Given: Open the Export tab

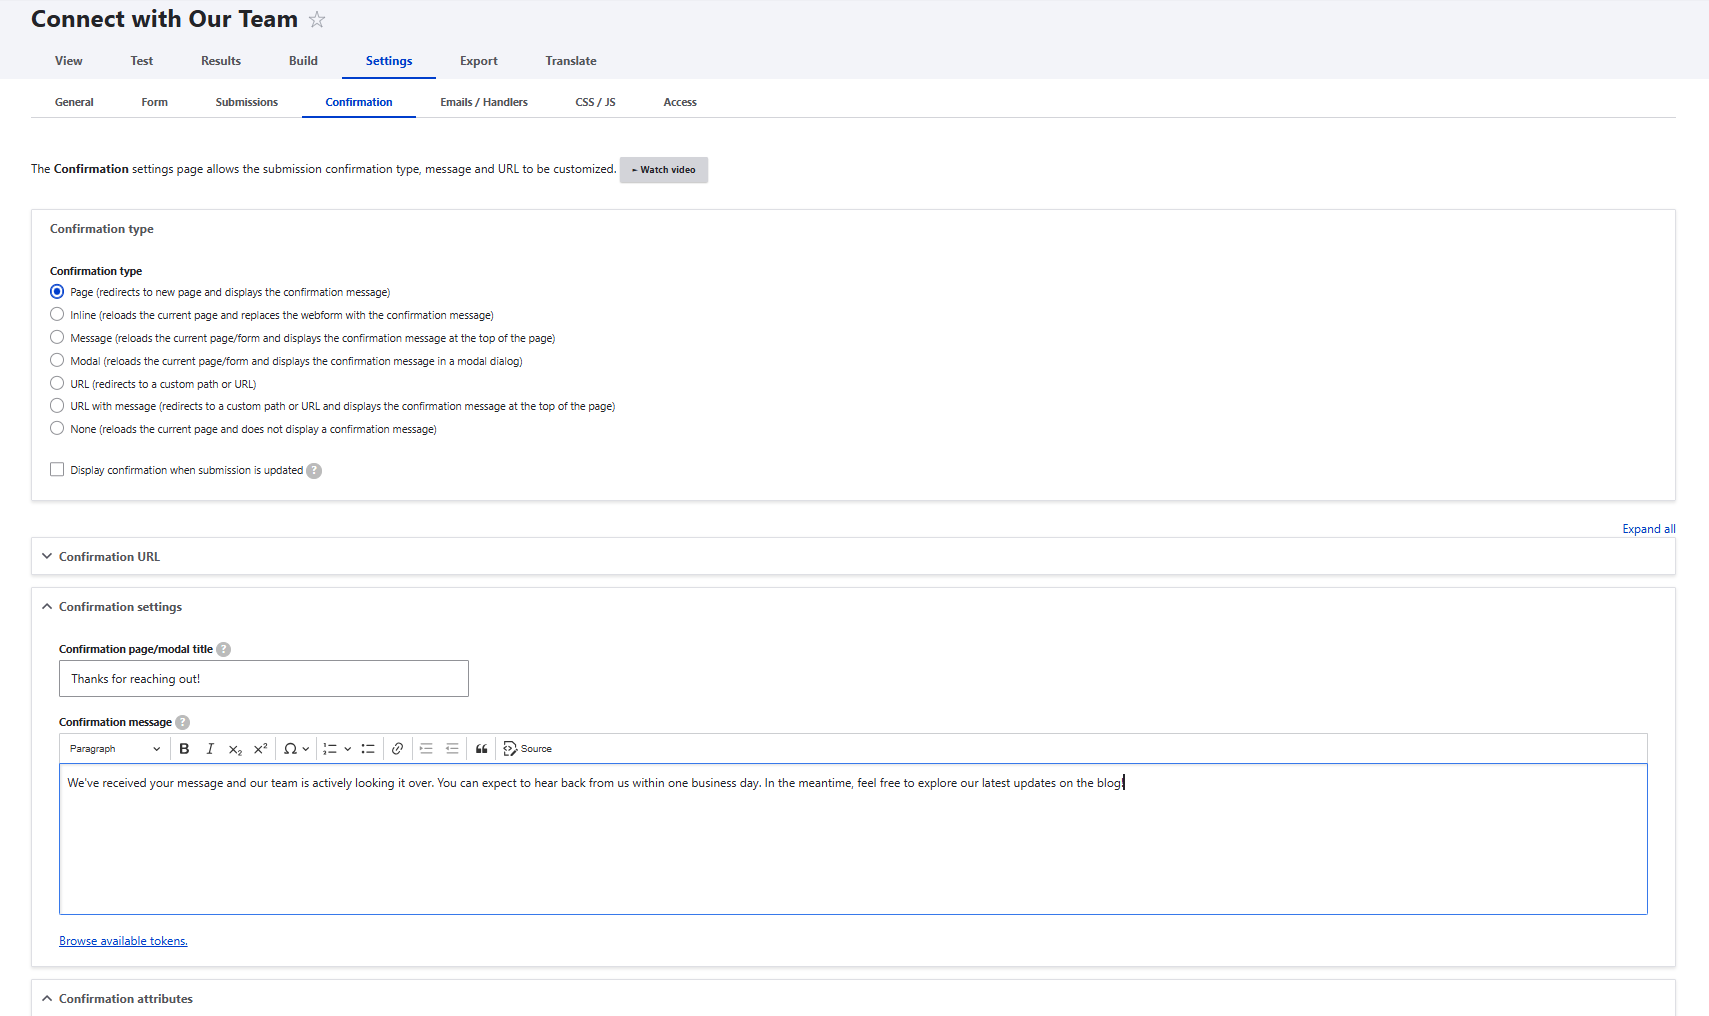Looking at the screenshot, I should tap(479, 61).
